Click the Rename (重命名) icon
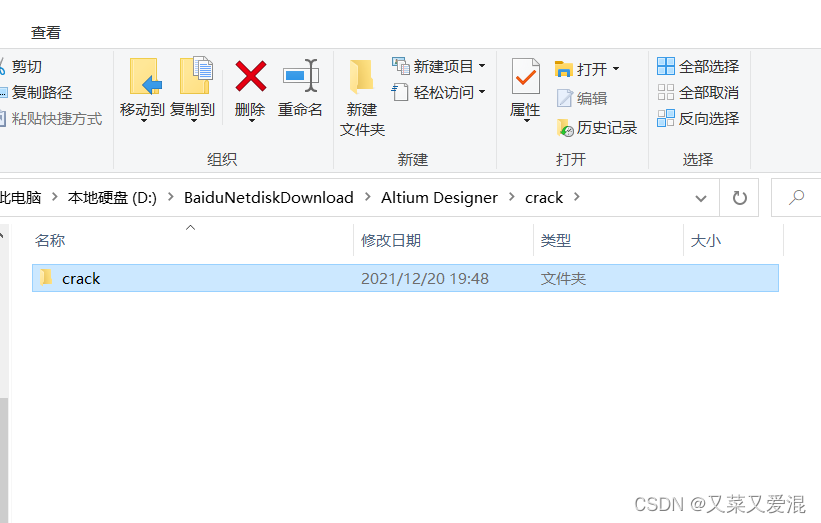This screenshot has height=523, width=821. [301, 76]
